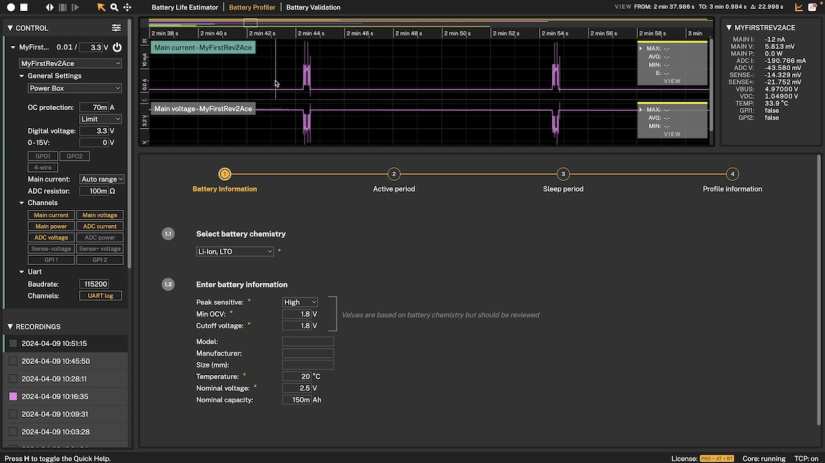Click the 4-wire button

tap(43, 167)
